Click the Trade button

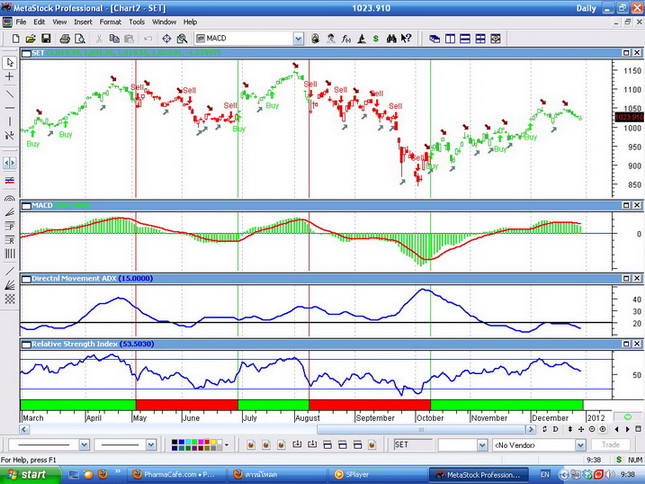pos(611,445)
